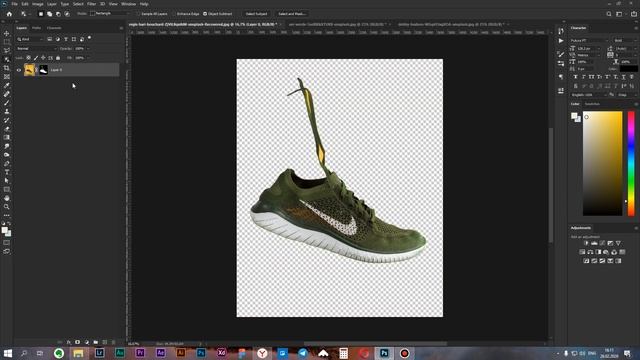
Task: Open layer filter Kind dropdown
Action: (x=30, y=39)
